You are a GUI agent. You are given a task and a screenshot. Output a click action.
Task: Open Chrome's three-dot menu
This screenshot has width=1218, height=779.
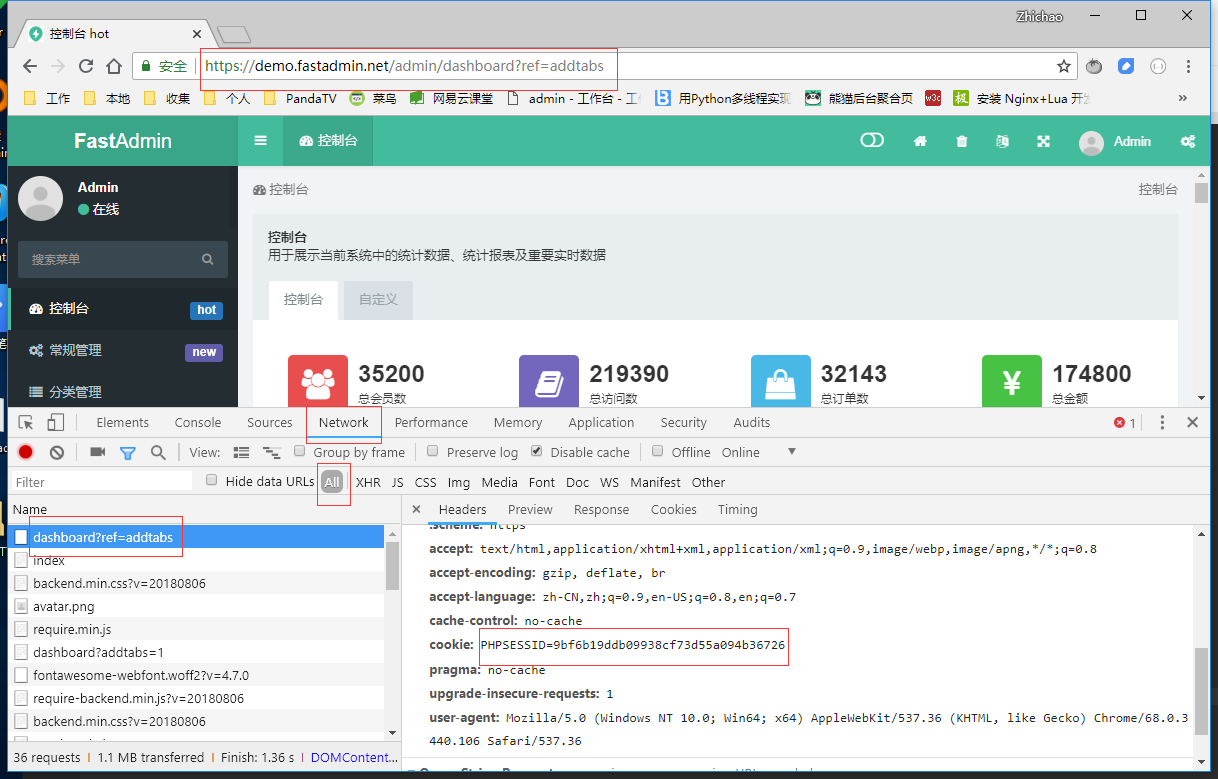[1188, 66]
